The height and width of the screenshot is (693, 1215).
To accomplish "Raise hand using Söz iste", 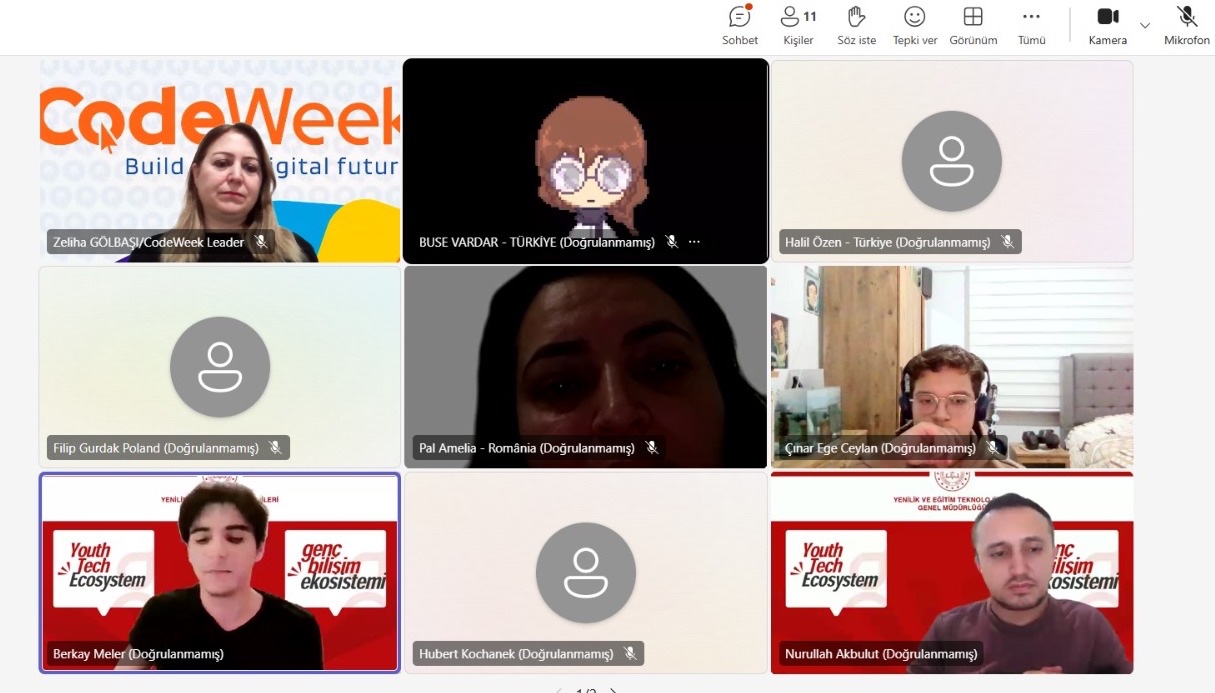I will click(856, 26).
